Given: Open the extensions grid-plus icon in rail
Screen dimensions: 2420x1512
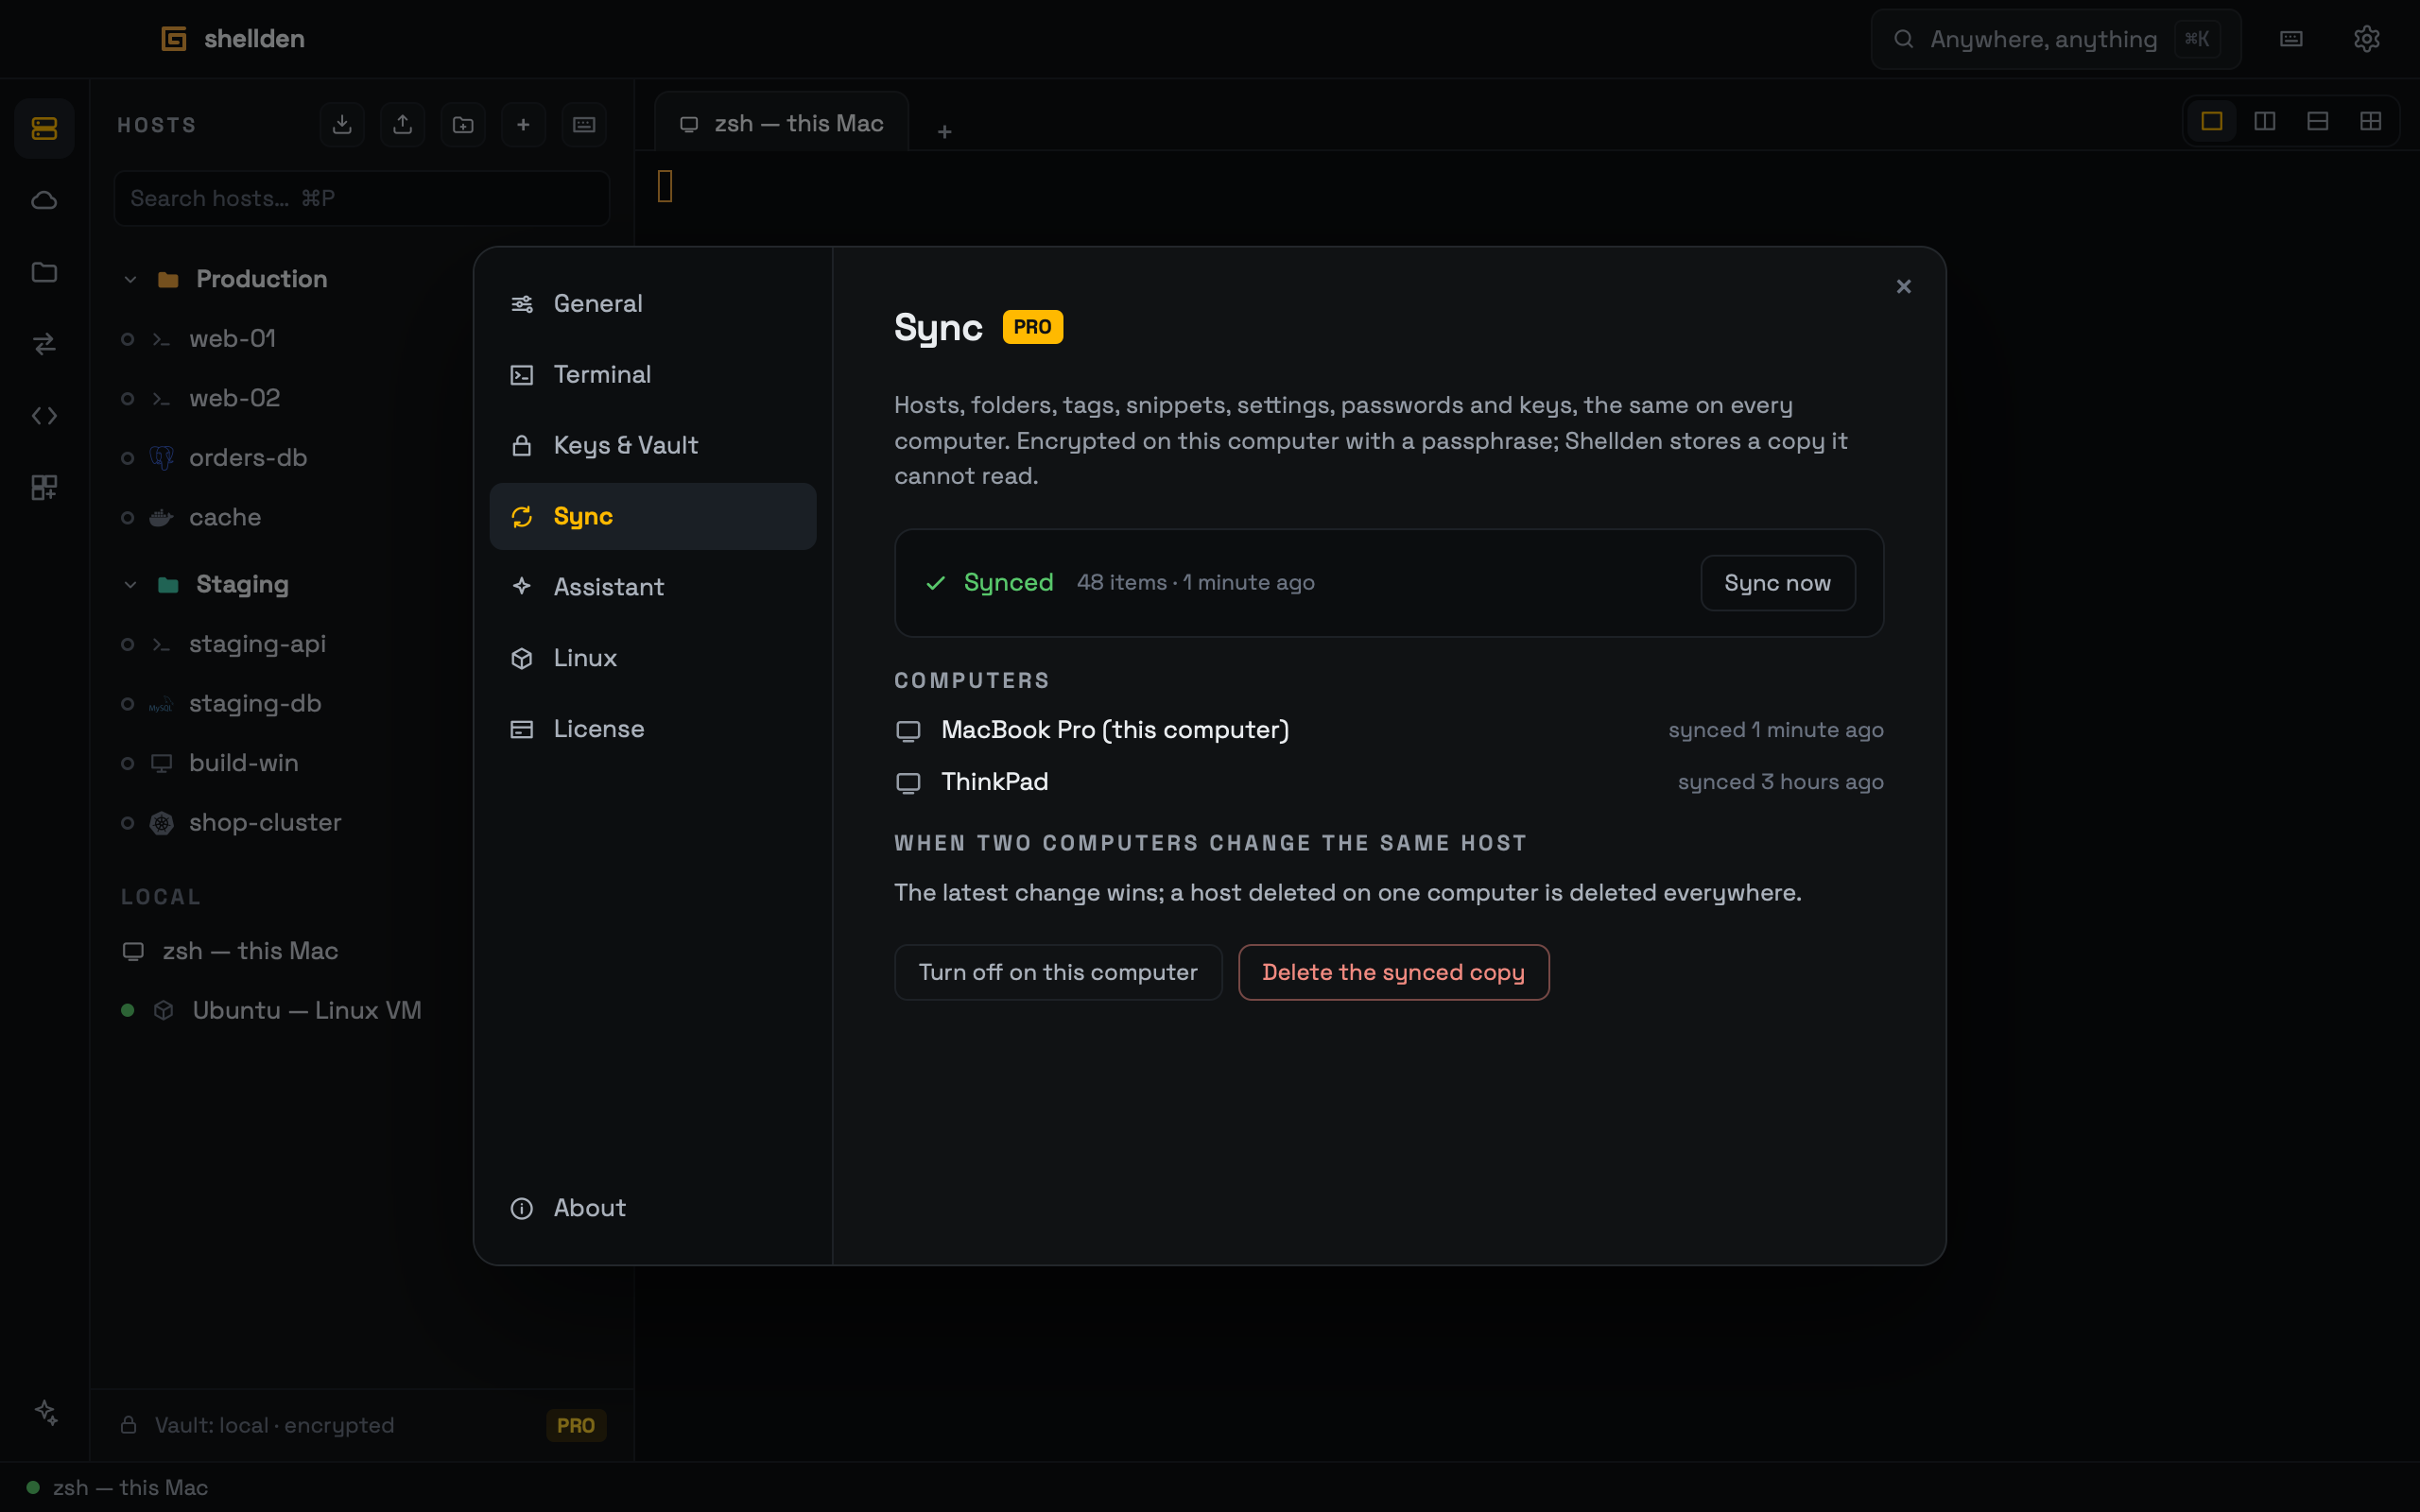Looking at the screenshot, I should (44, 488).
